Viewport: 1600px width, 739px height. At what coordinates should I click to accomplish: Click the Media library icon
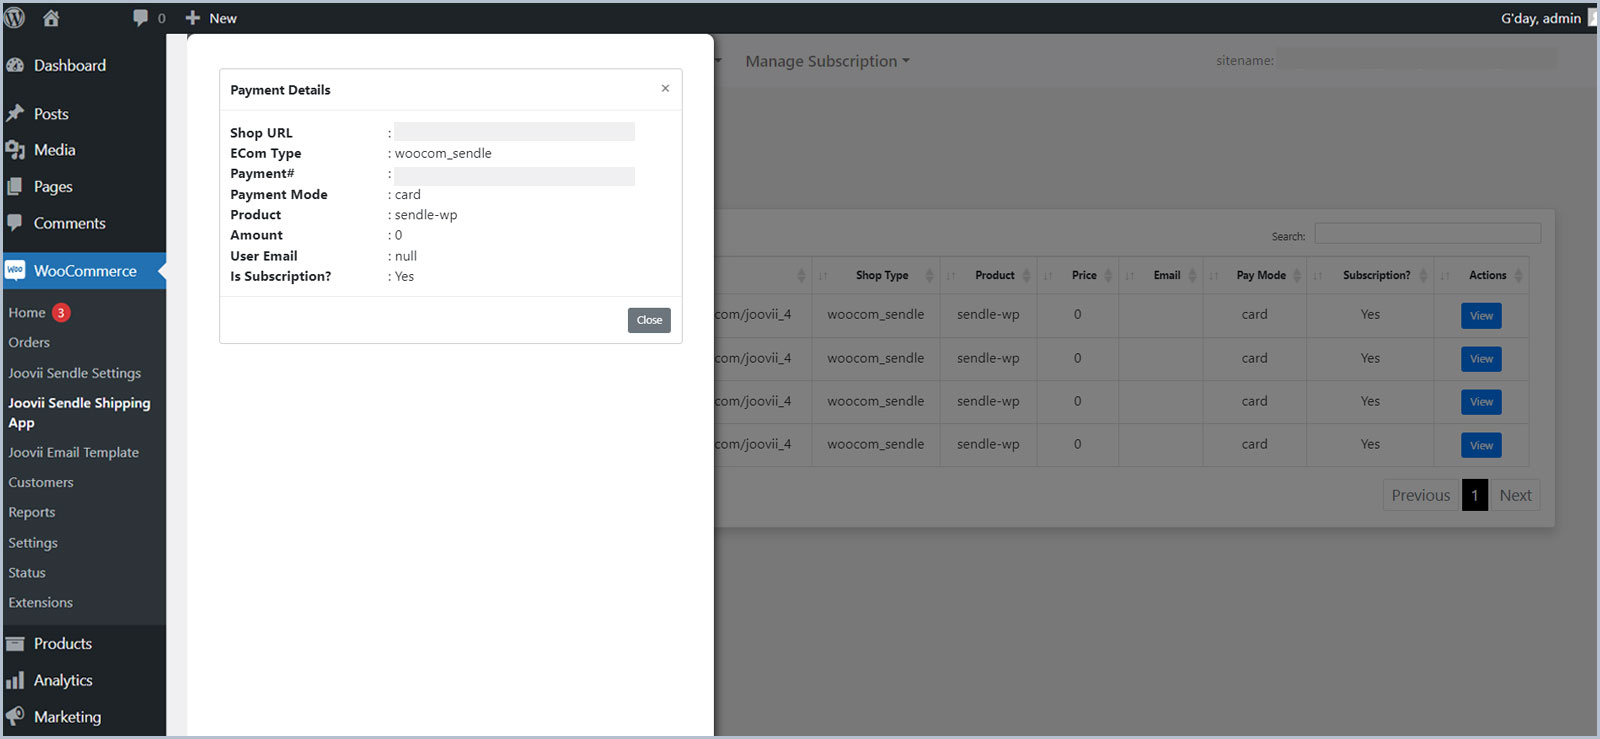tap(15, 150)
